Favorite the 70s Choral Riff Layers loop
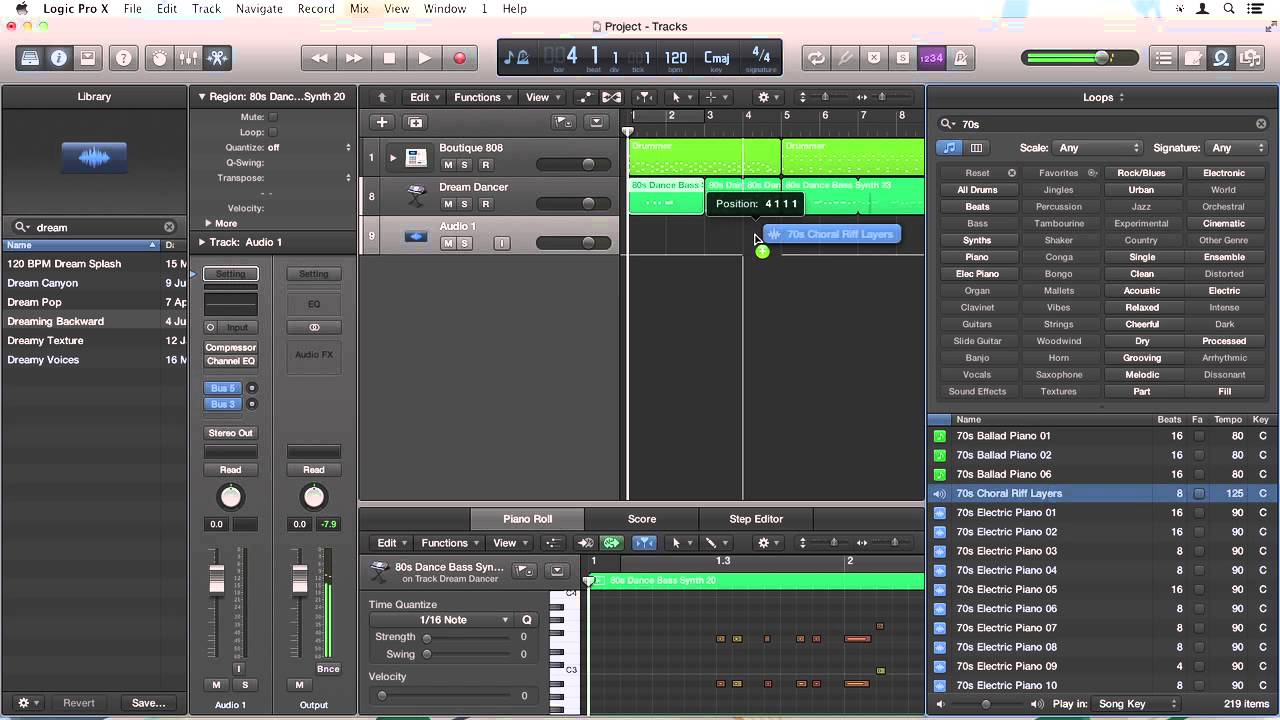This screenshot has width=1280, height=720. coord(1198,493)
